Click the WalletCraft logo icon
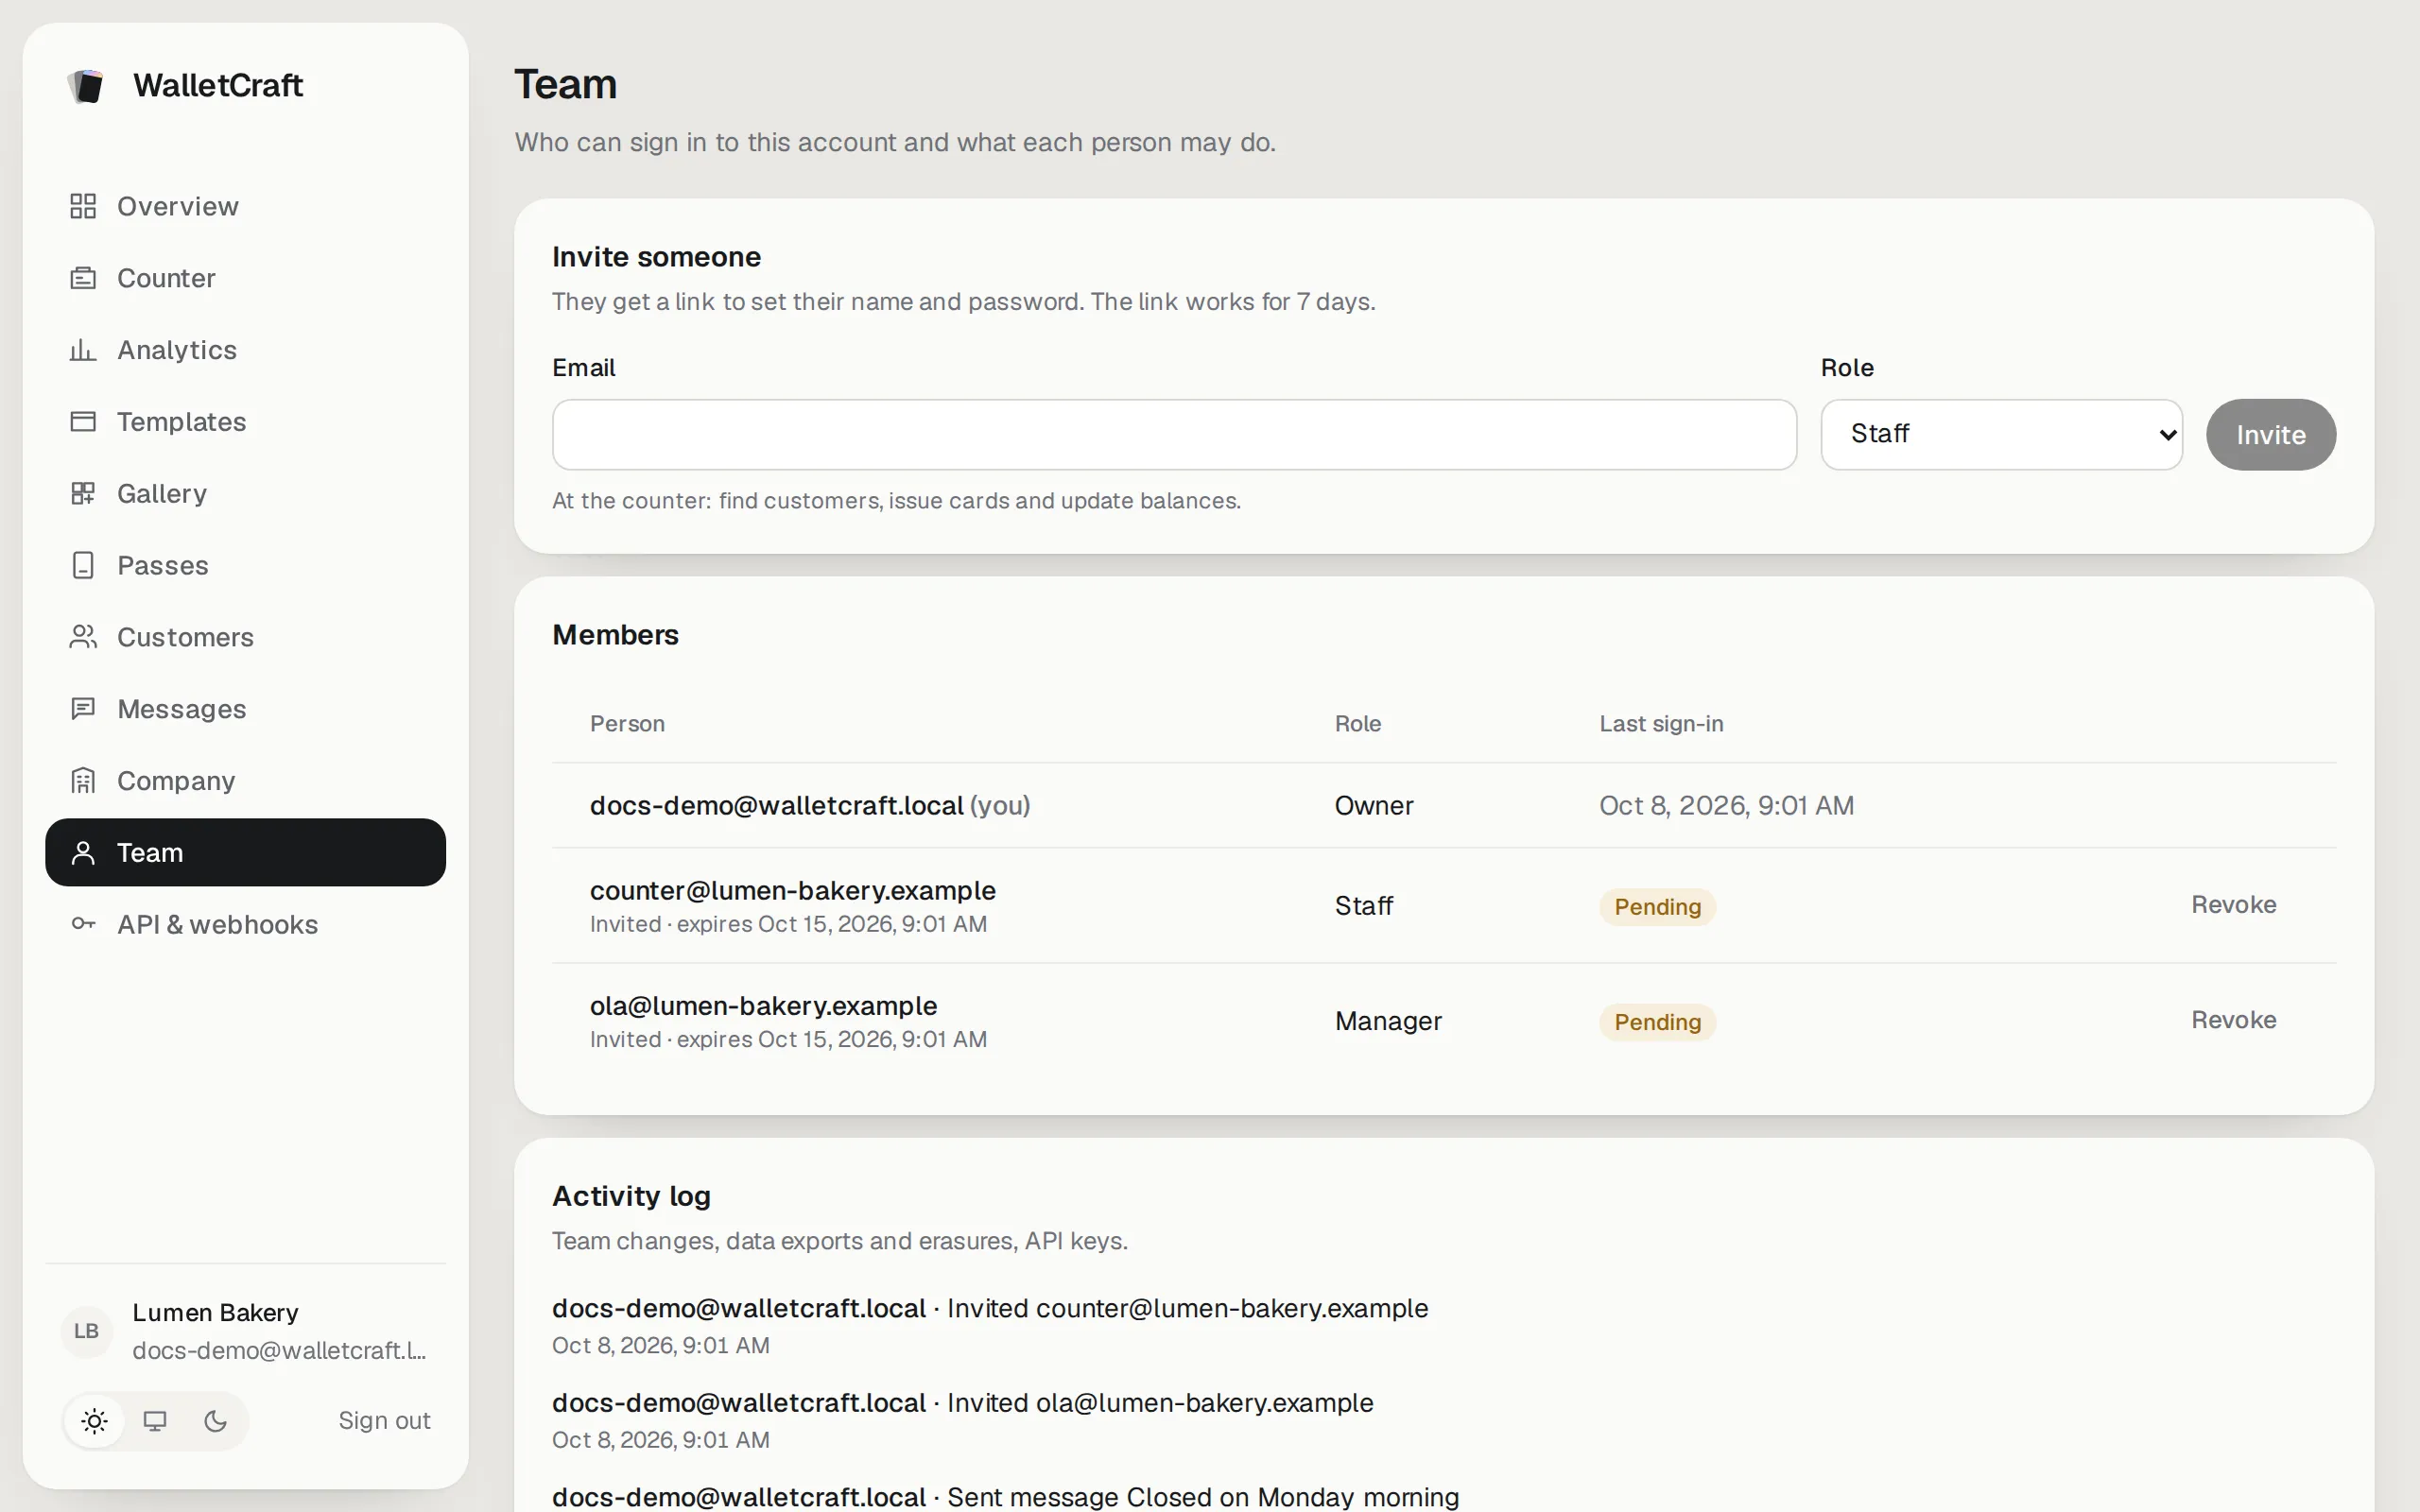 [x=86, y=86]
